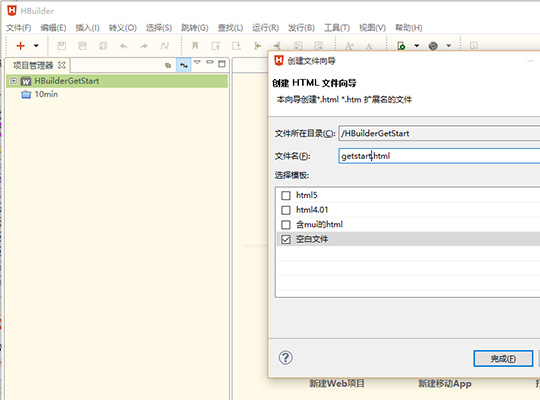Open the 查找(L) menu
This screenshot has width=540, height=400.
(x=230, y=28)
